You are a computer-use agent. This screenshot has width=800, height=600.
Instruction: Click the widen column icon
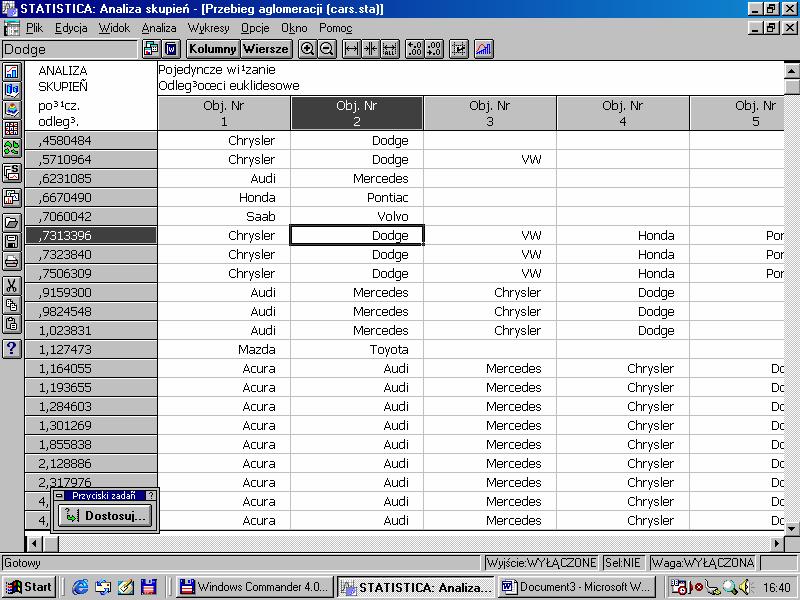point(351,49)
